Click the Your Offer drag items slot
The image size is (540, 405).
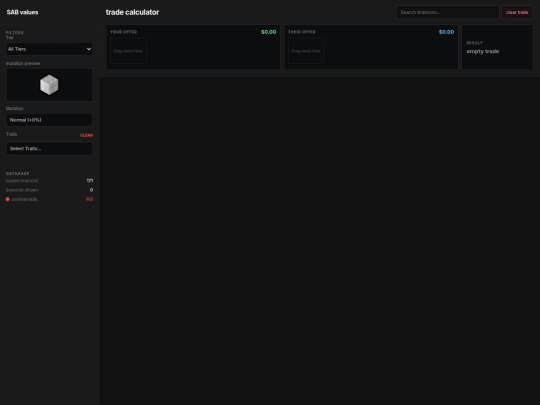click(128, 51)
